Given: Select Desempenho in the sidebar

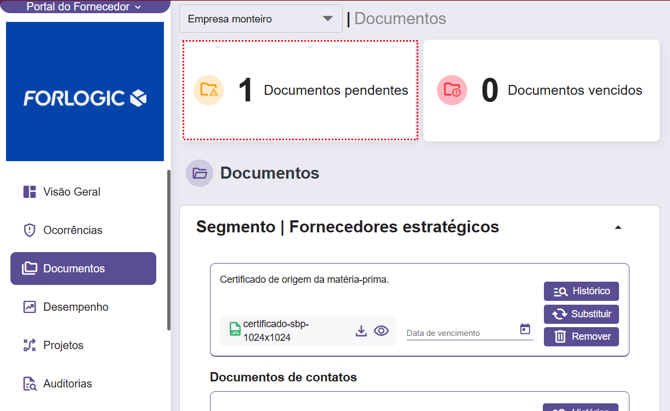Looking at the screenshot, I should [75, 307].
